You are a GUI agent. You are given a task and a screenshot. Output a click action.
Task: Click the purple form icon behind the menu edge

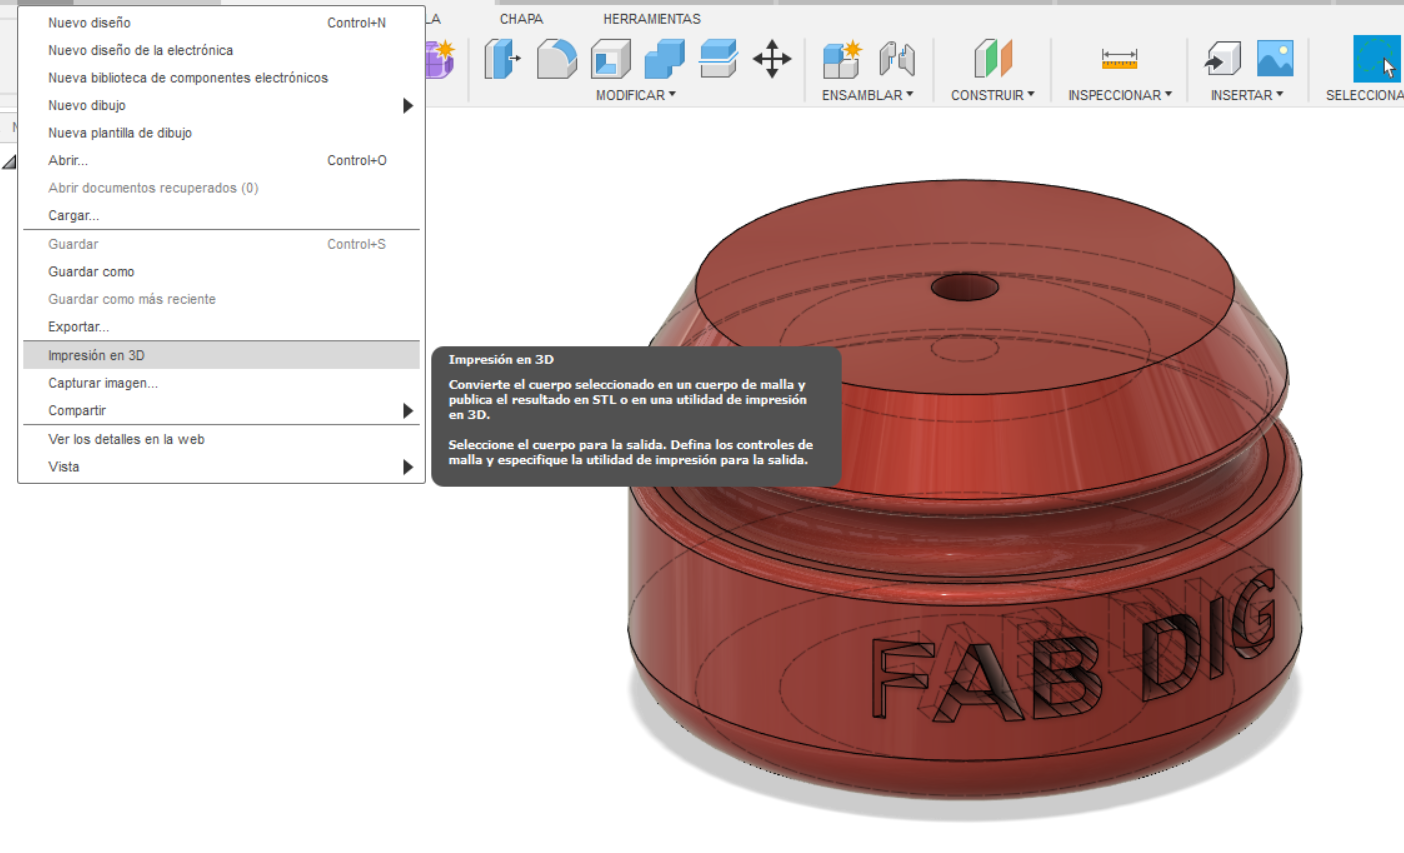[x=441, y=59]
